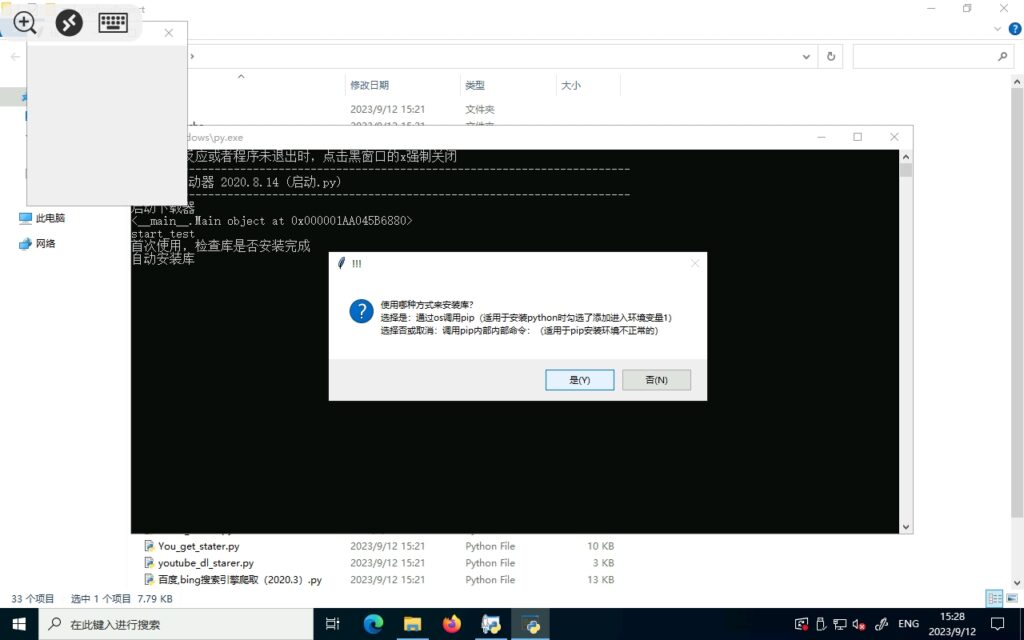Select 此电脑 in the navigation pane
Viewport: 1024px width, 640px height.
pos(50,218)
